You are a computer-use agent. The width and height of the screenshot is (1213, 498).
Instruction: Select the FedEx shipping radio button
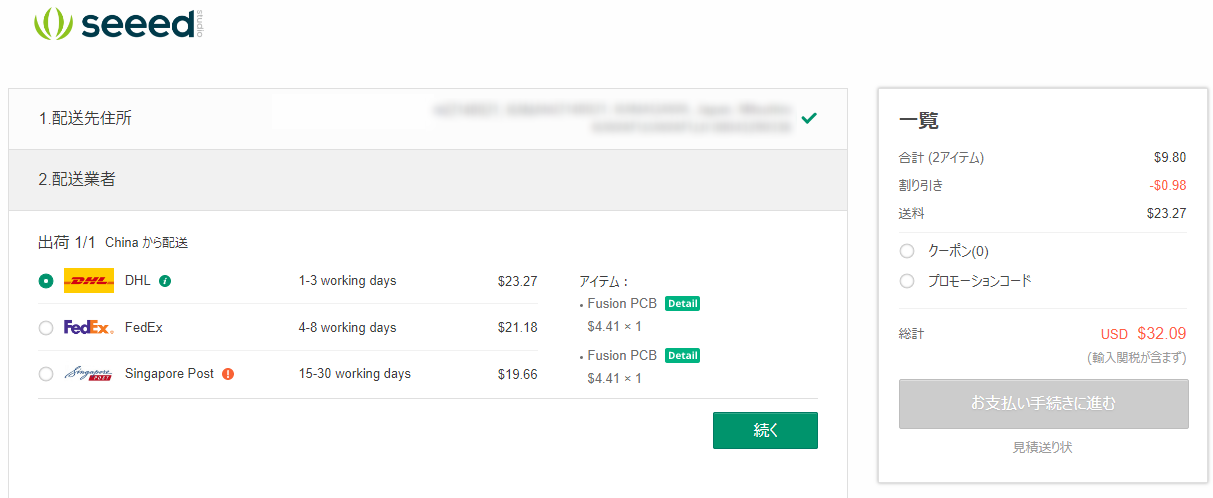[x=46, y=328]
